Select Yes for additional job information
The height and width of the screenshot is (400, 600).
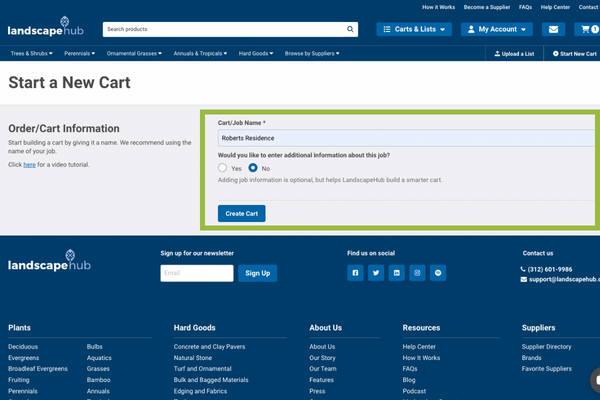[222, 168]
